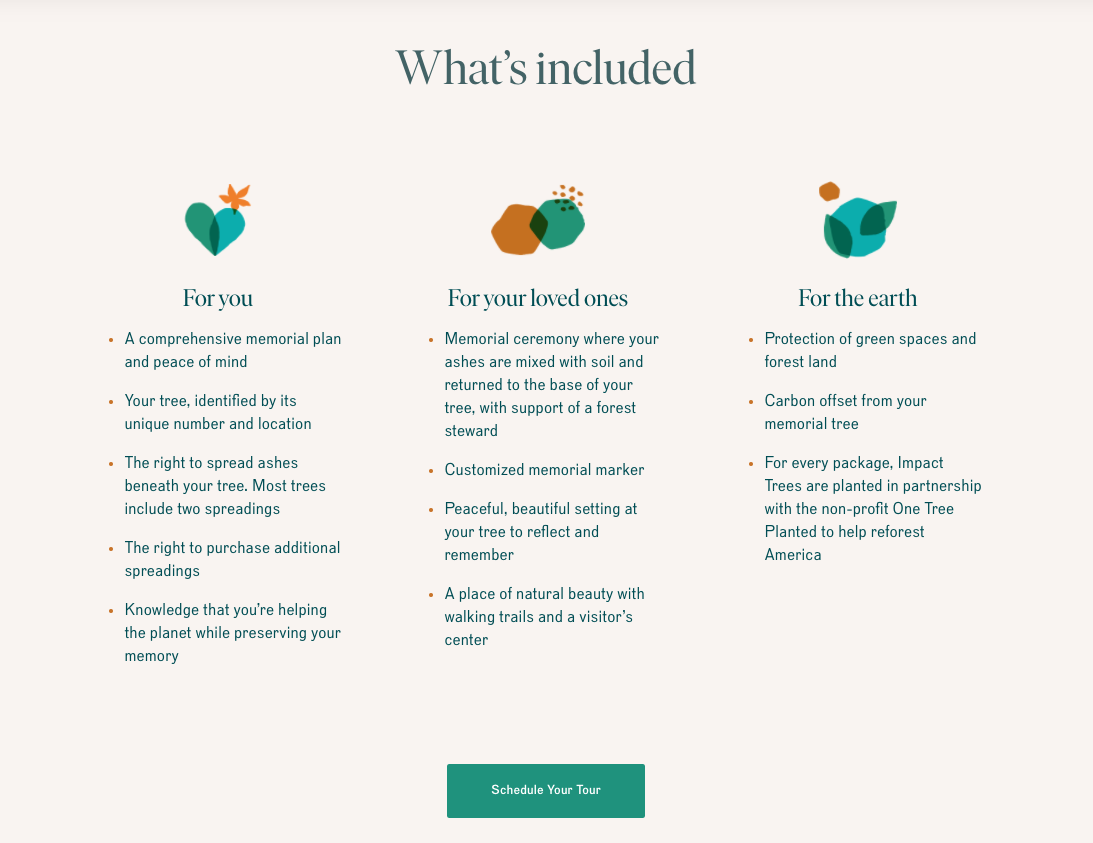
Task: Click the unique number and location item
Action: tap(218, 412)
